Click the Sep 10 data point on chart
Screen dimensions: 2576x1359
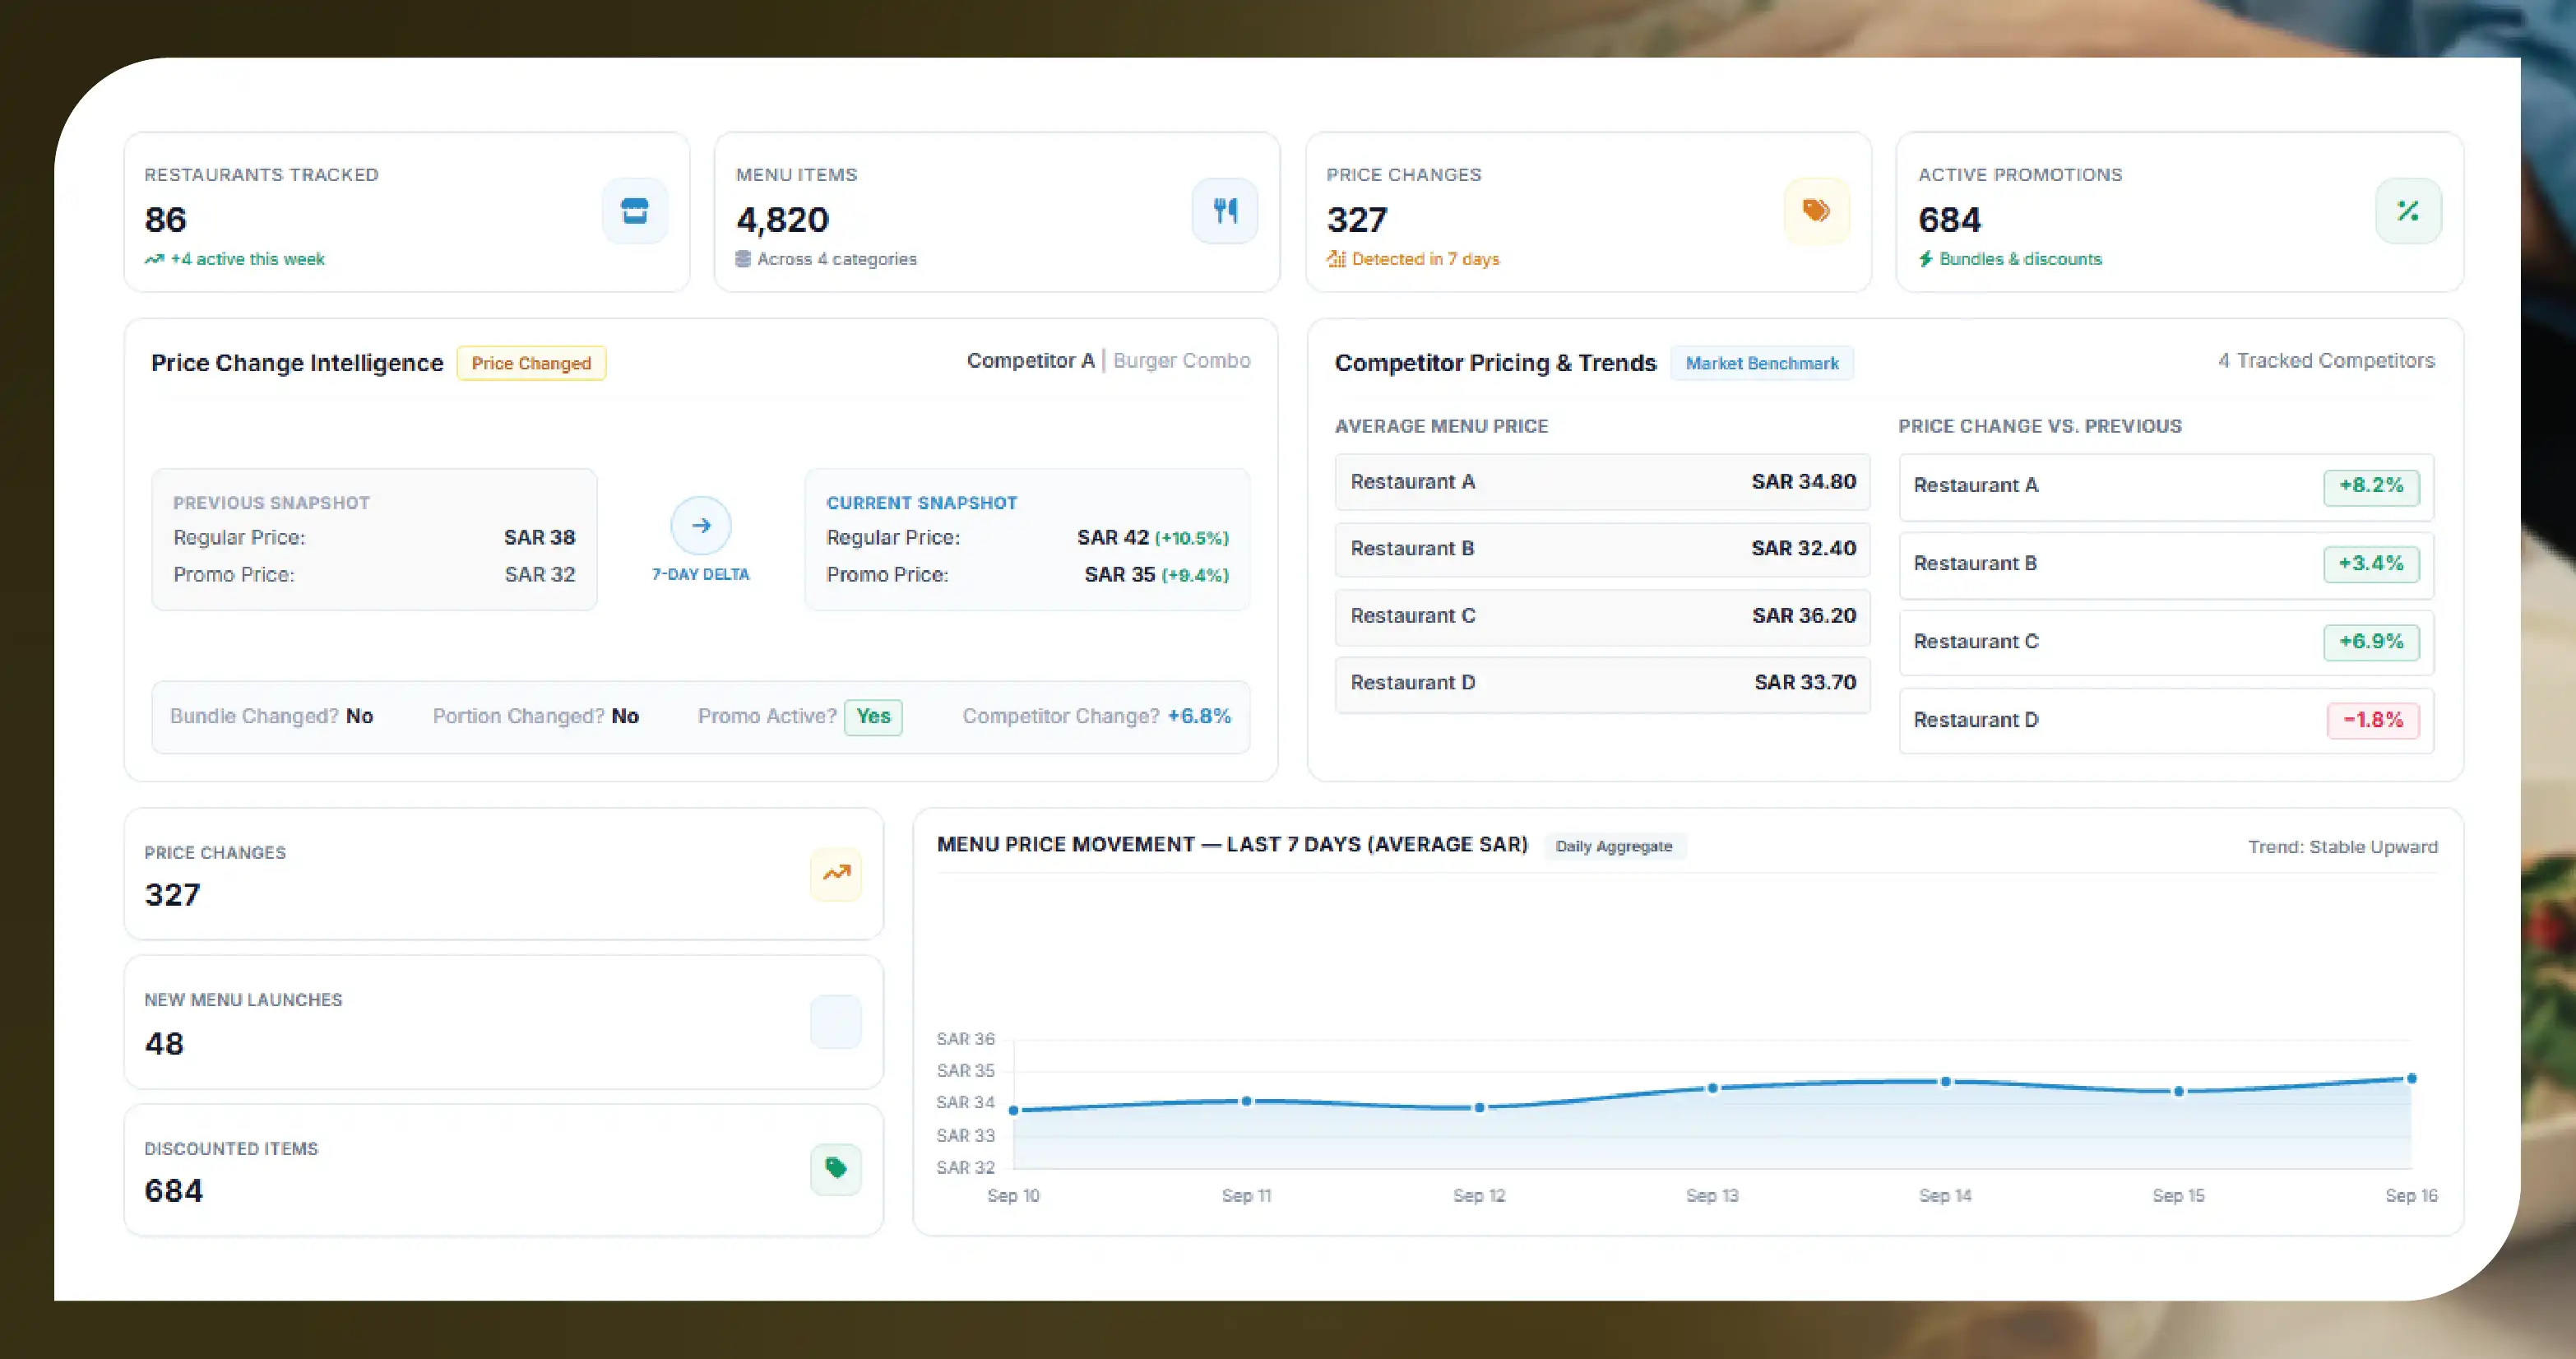click(x=1014, y=1110)
